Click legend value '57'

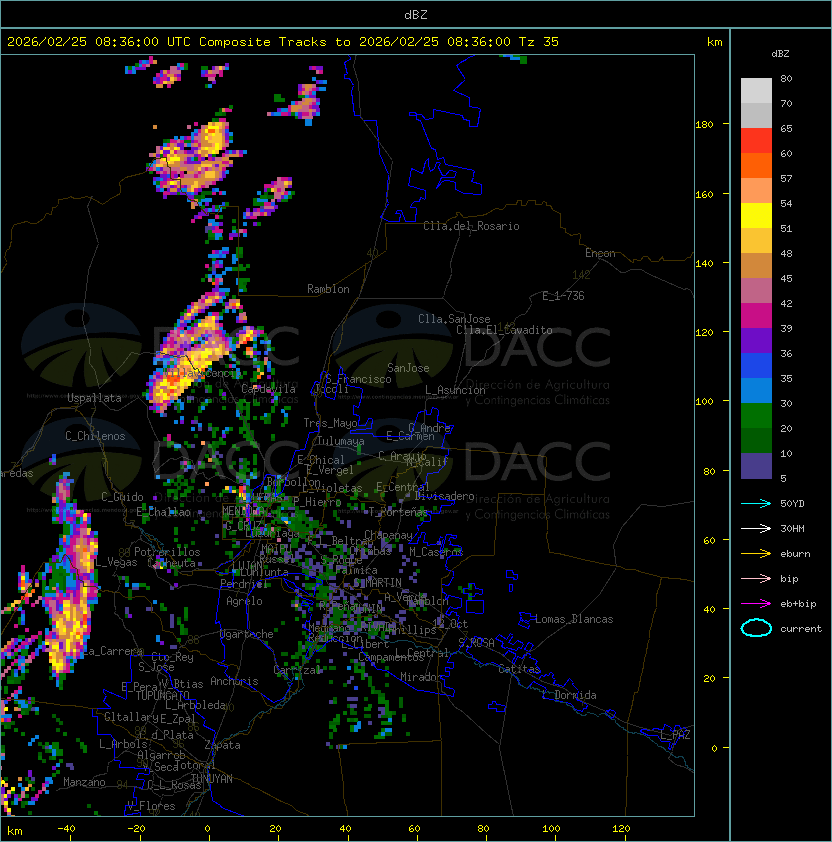786,178
